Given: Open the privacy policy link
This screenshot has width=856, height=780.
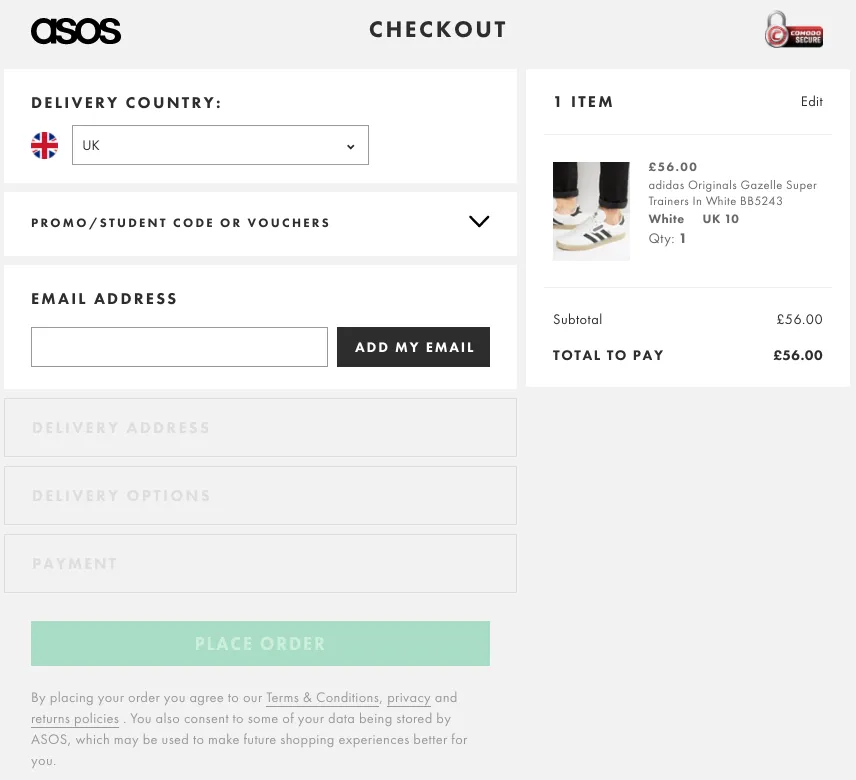Looking at the screenshot, I should [408, 698].
